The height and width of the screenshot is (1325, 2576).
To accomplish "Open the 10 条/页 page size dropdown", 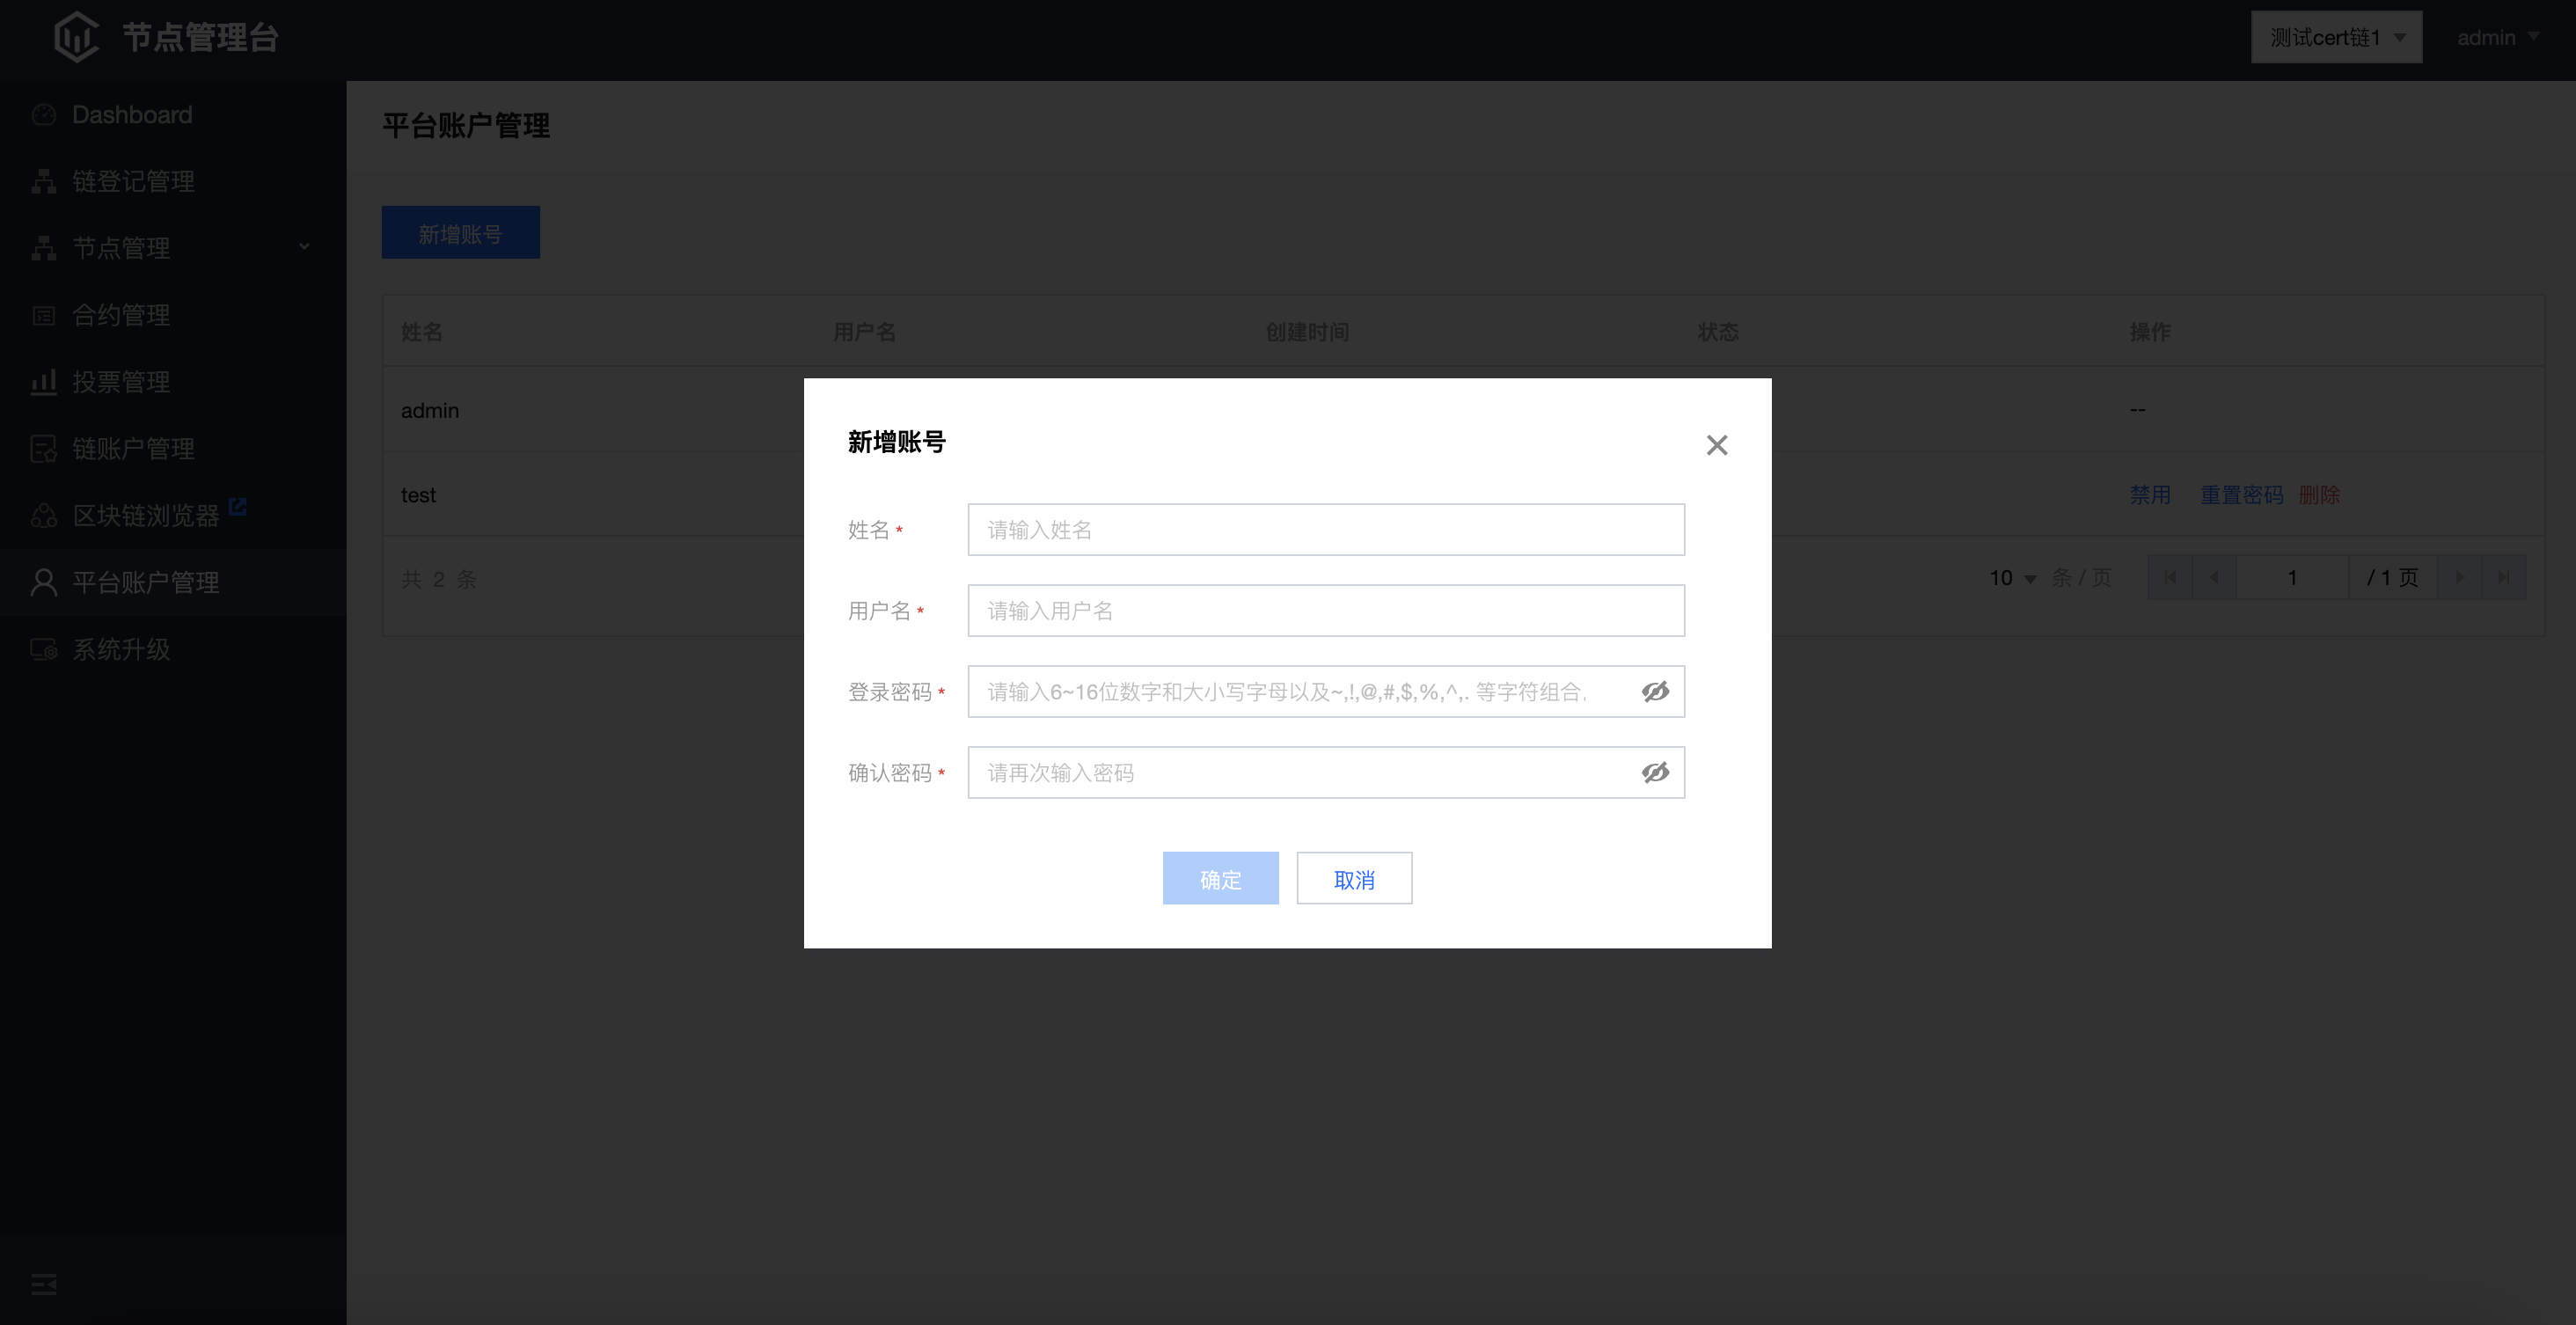I will 2012,578.
